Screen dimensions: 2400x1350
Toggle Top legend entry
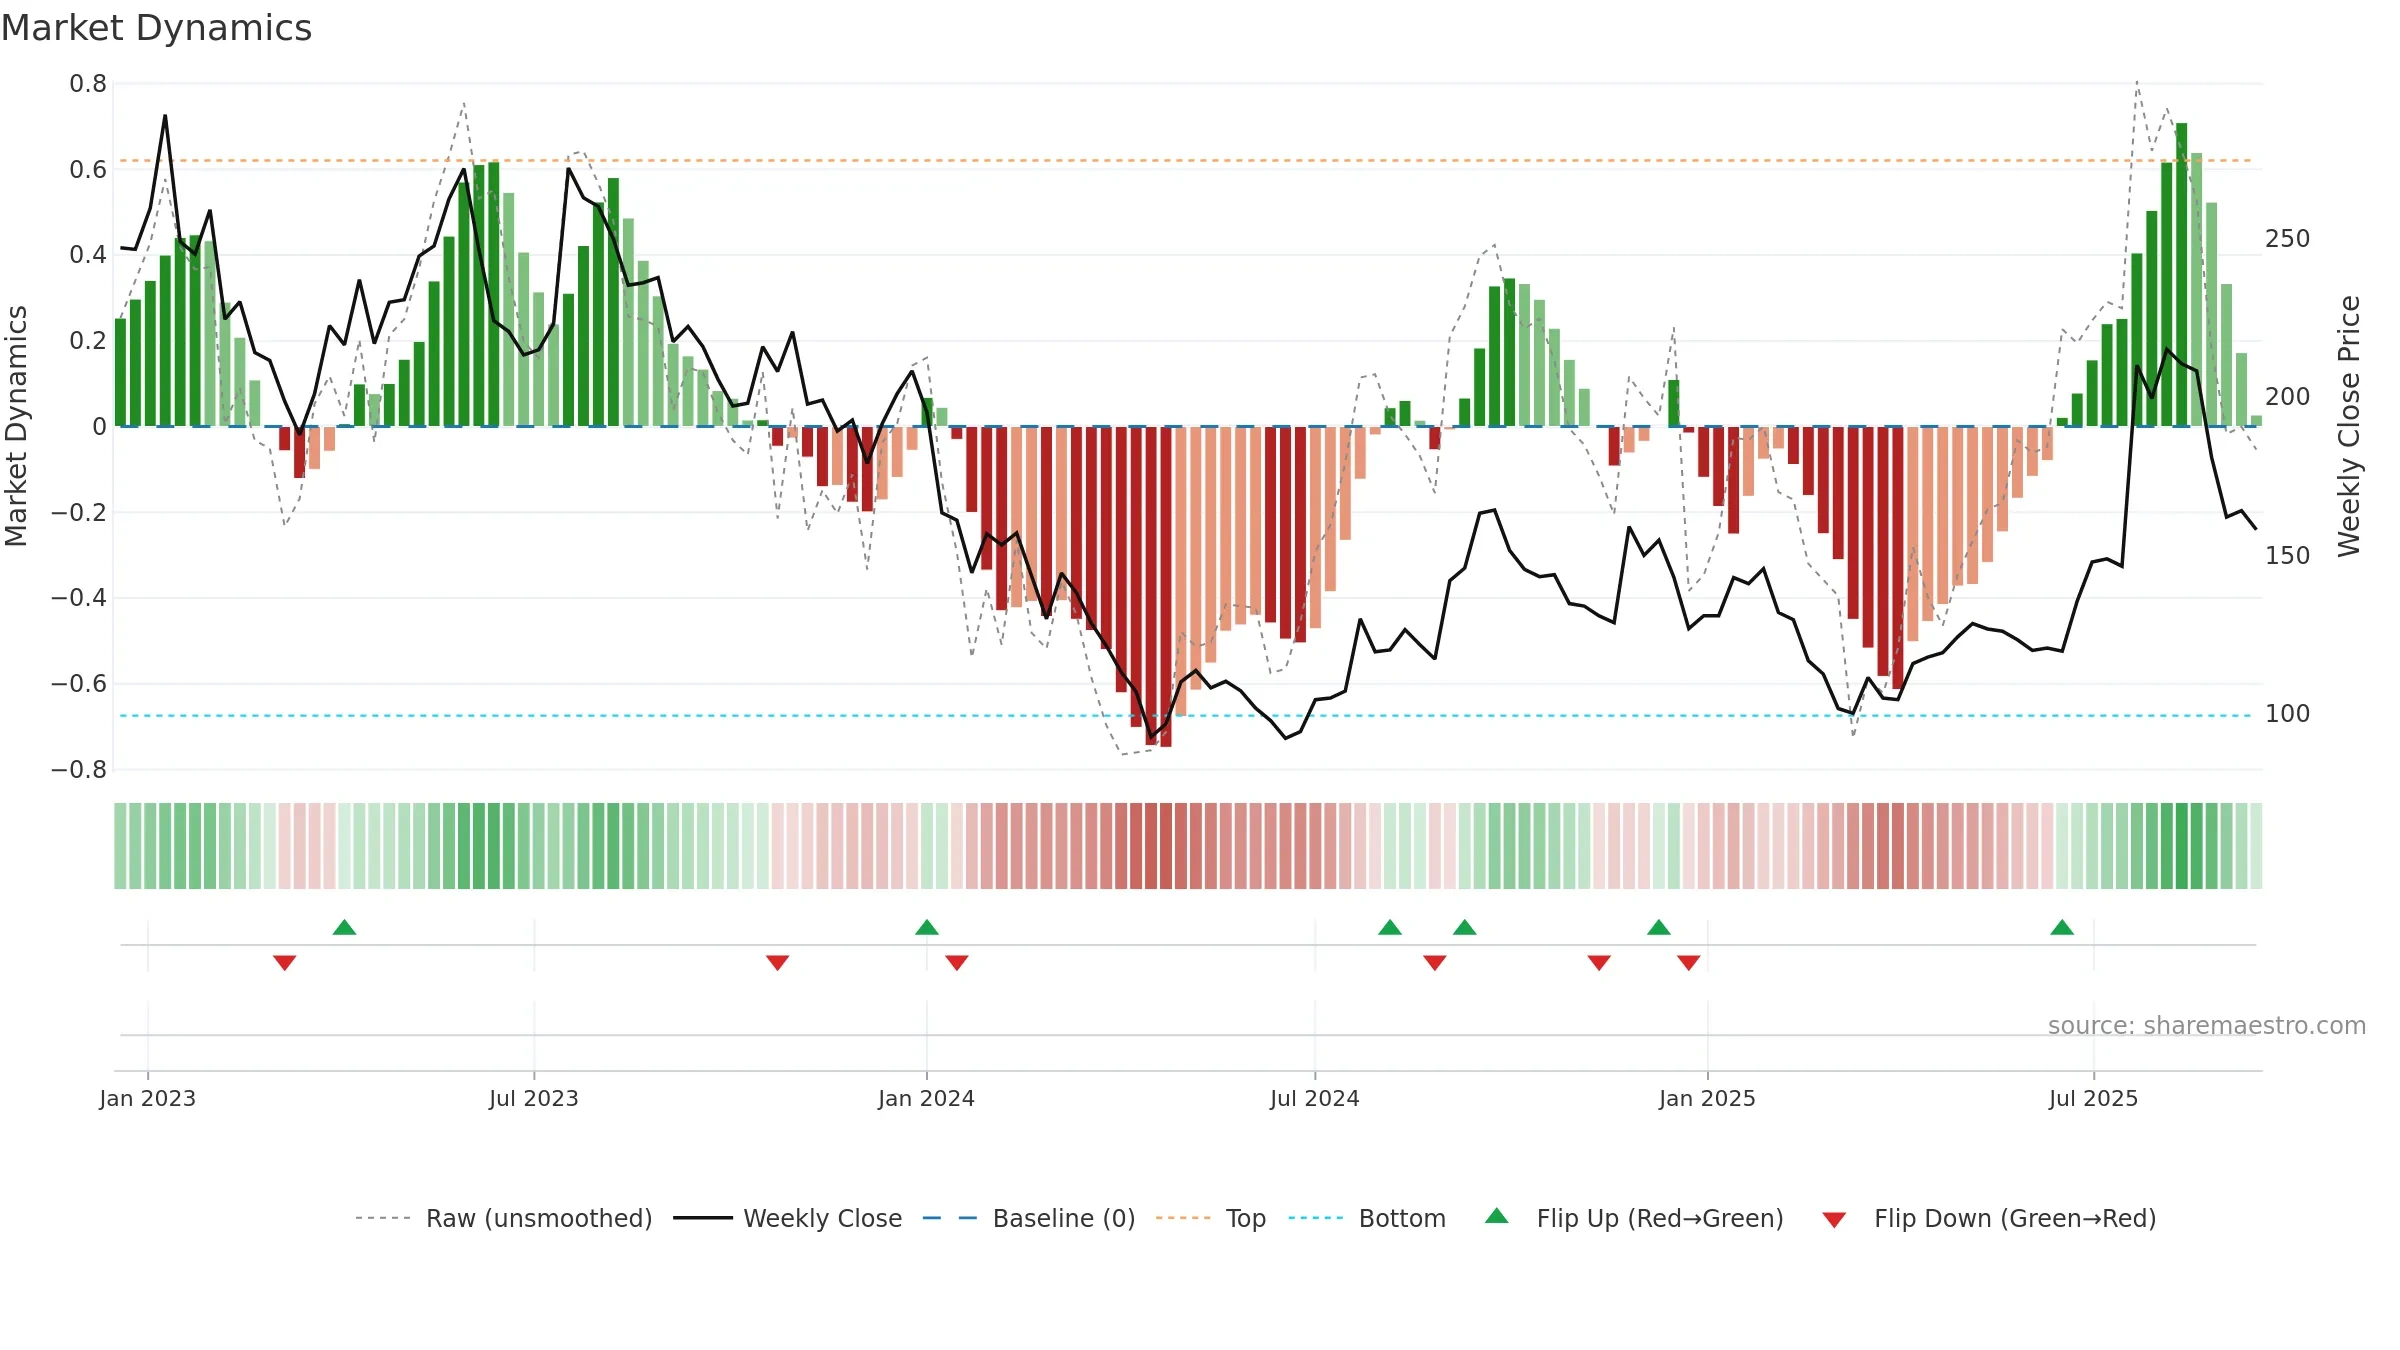(1211, 1218)
